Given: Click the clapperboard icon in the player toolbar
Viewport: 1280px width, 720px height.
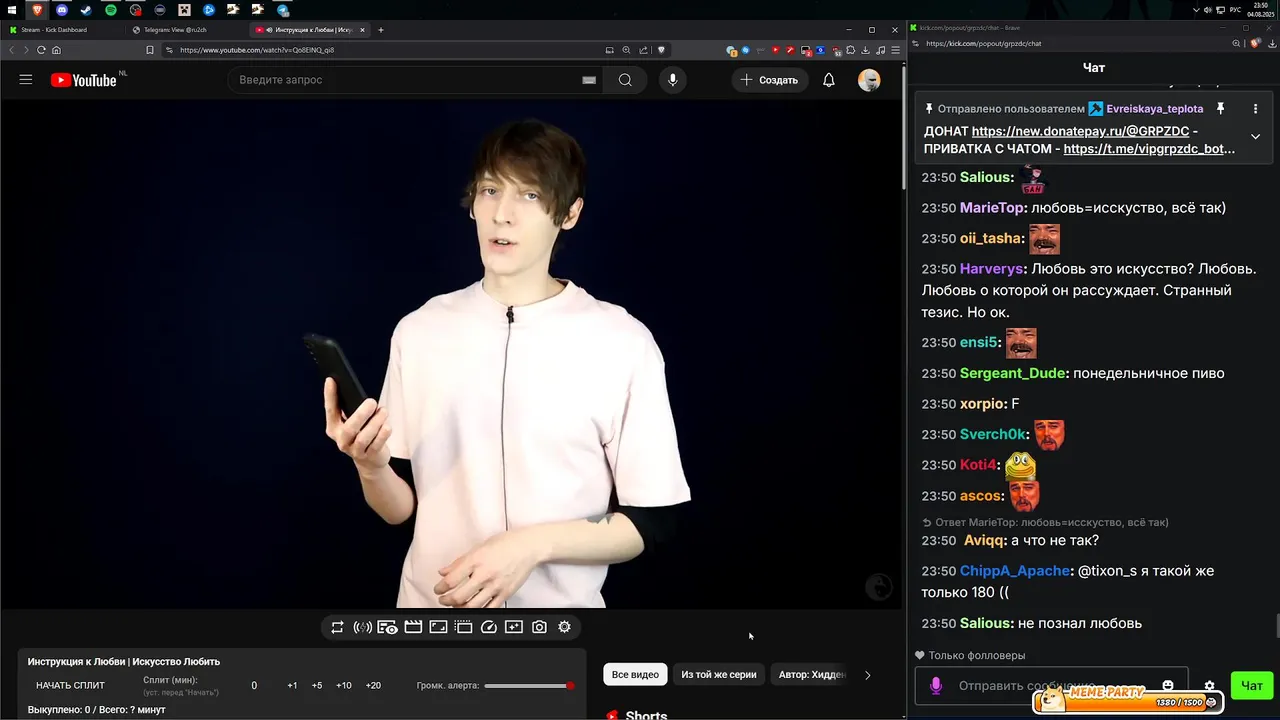Looking at the screenshot, I should click(x=413, y=627).
